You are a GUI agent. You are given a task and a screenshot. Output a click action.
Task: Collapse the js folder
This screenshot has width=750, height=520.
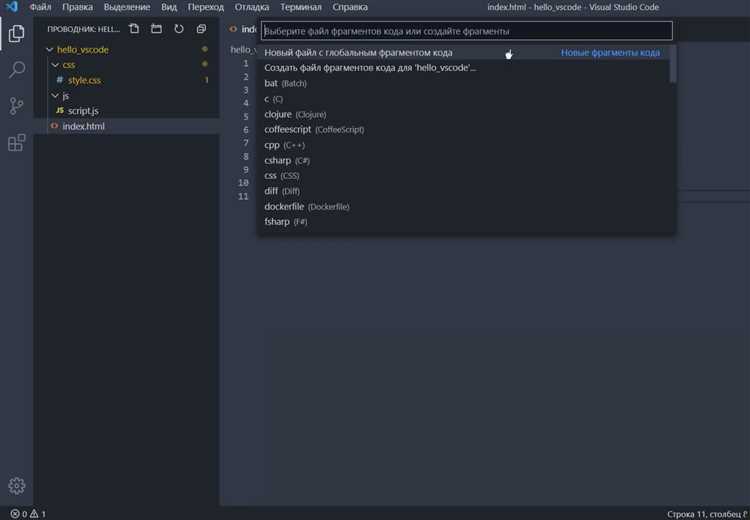[x=65, y=96]
